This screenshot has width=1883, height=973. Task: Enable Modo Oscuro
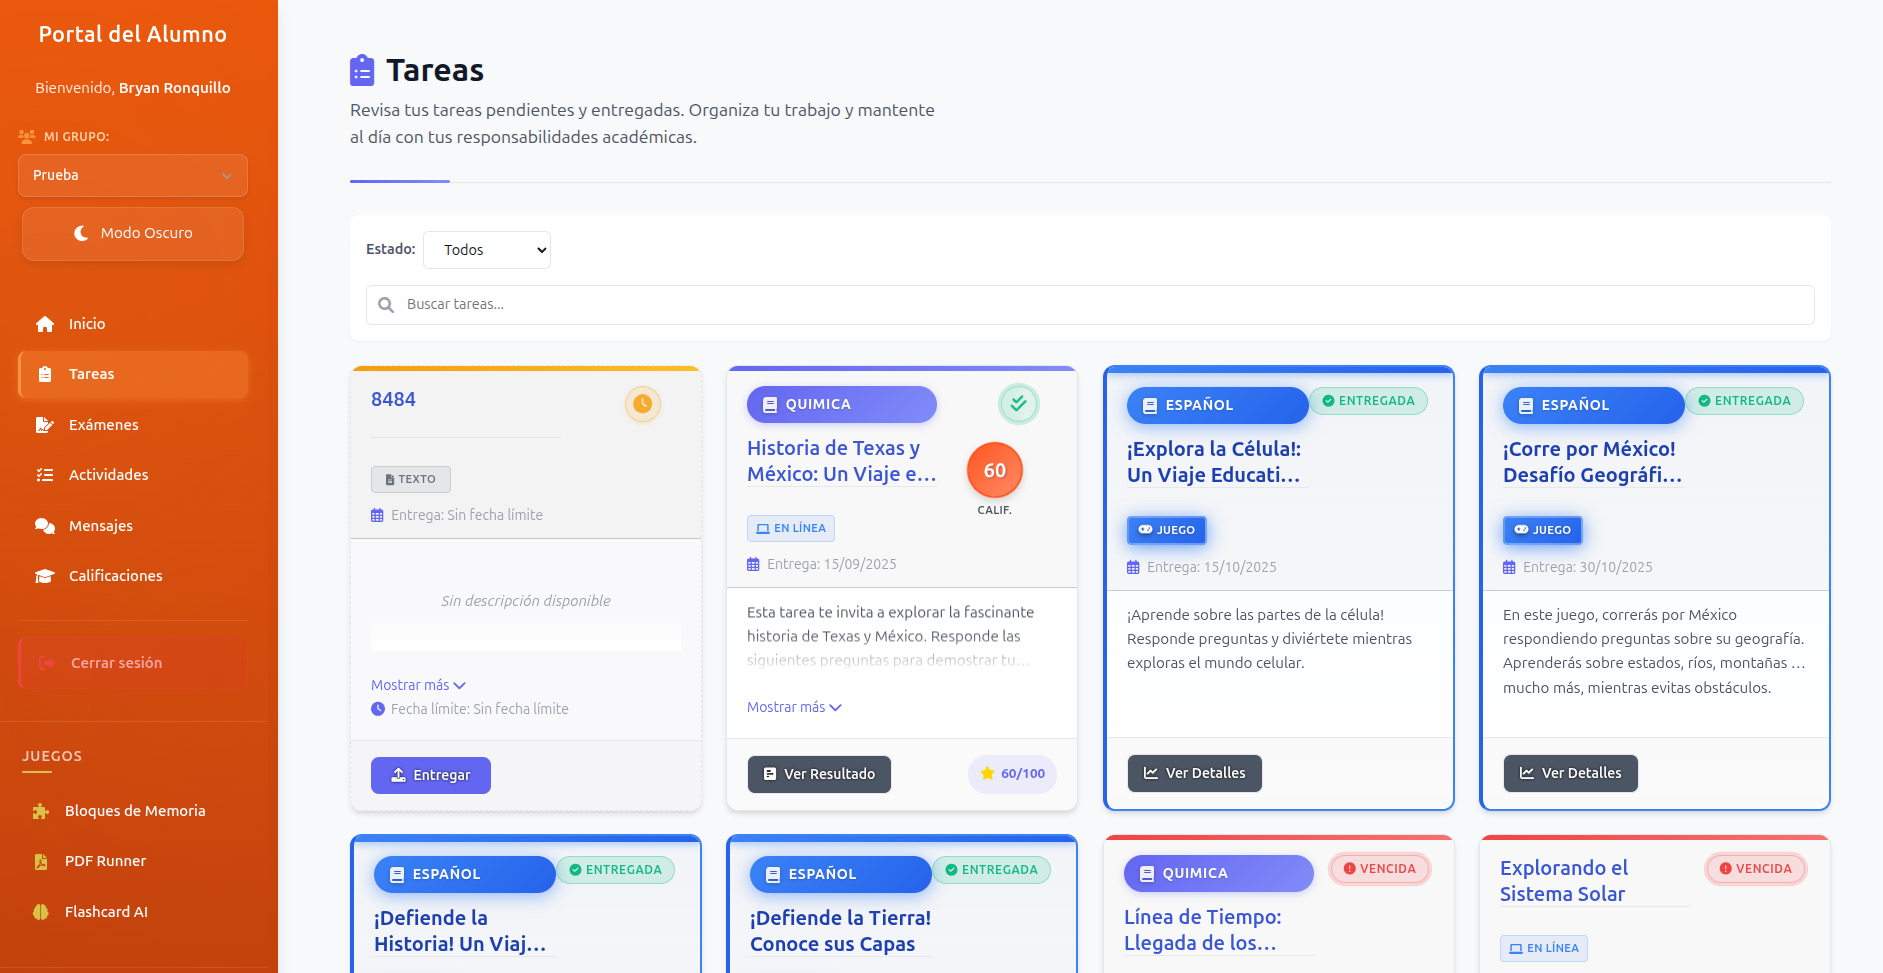[x=132, y=233]
